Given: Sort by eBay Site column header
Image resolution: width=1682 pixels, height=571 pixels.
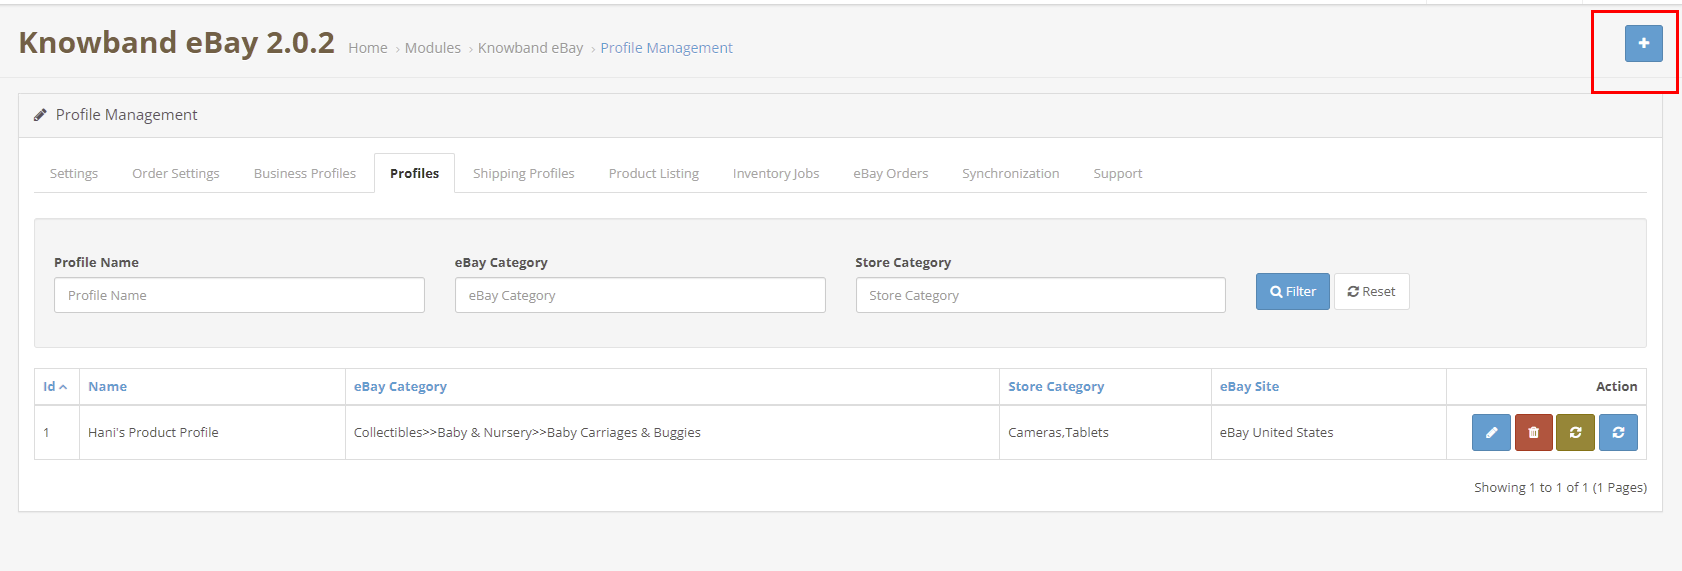Looking at the screenshot, I should [1249, 386].
